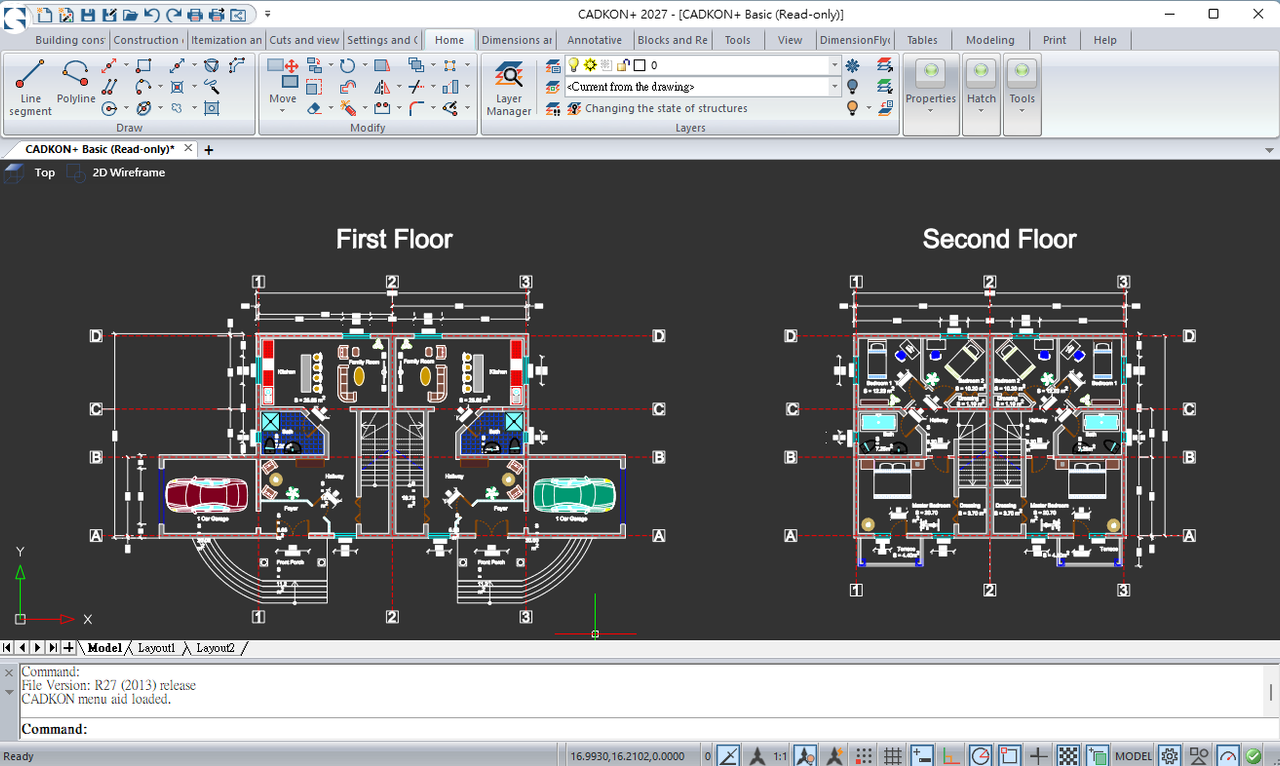The height and width of the screenshot is (766, 1280).
Task: Click the layer 0 color swatch
Action: point(640,65)
